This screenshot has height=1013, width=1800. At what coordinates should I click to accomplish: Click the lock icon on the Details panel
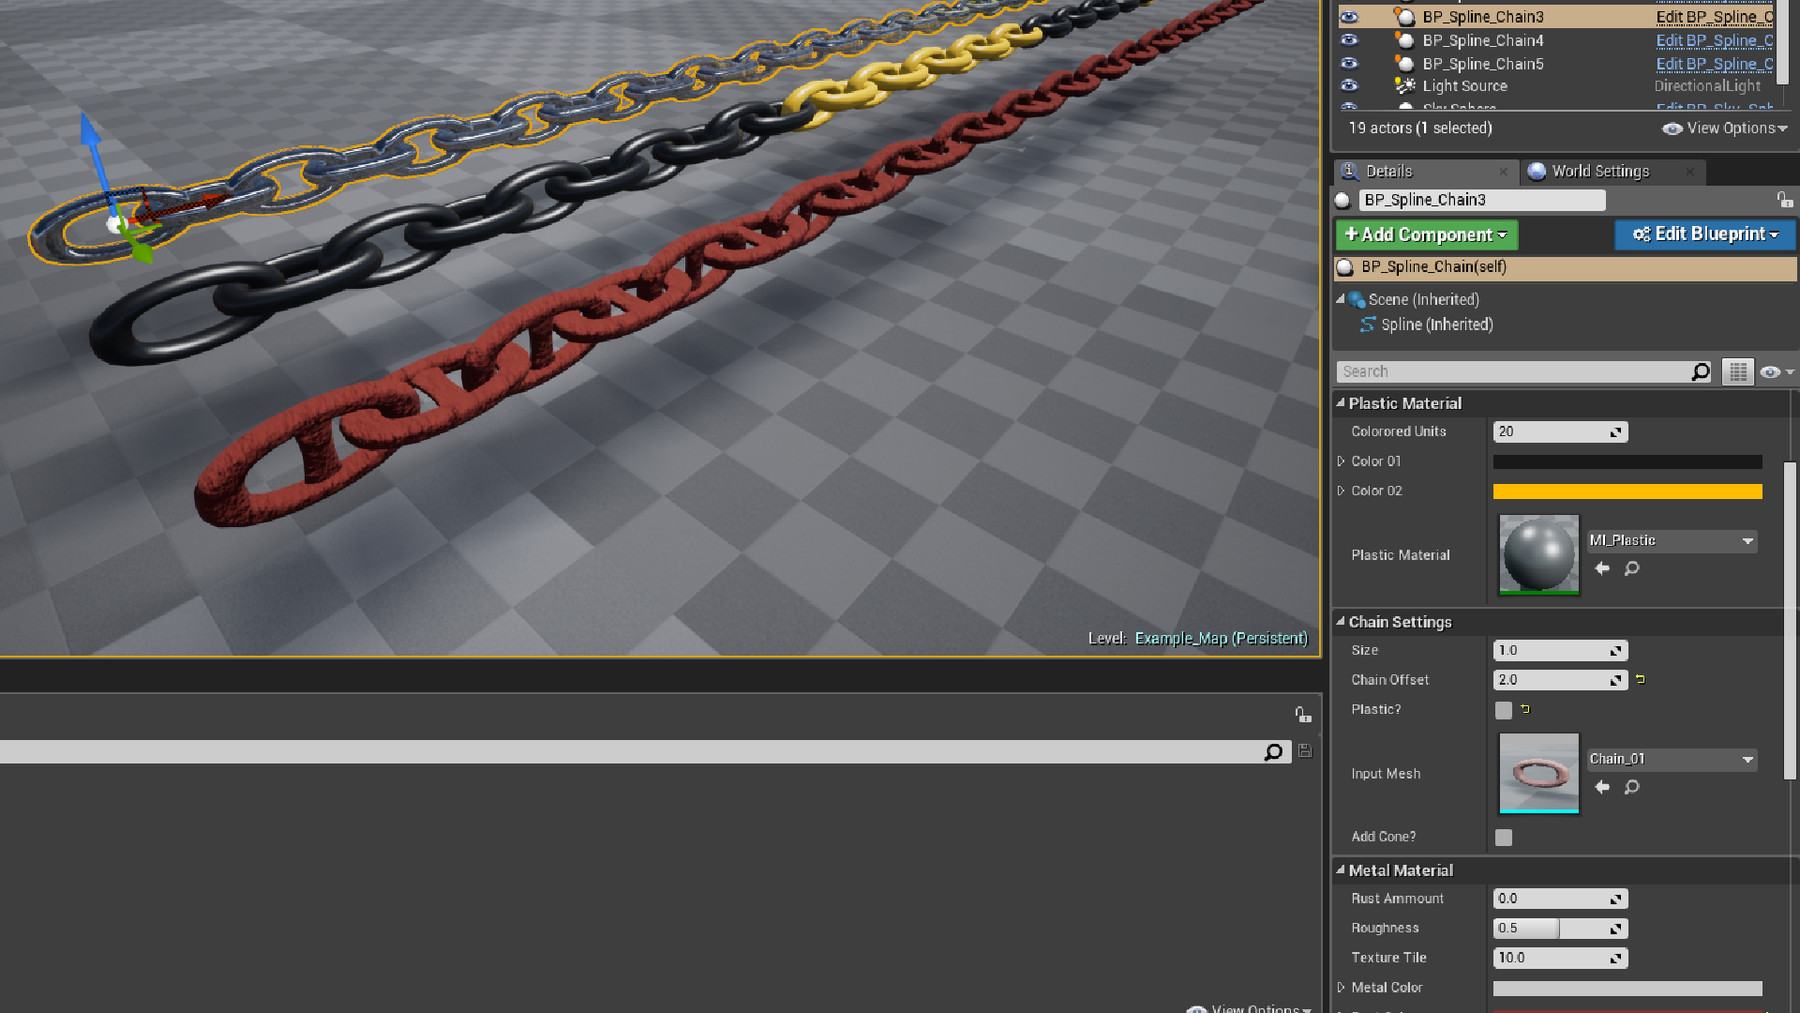1786,199
